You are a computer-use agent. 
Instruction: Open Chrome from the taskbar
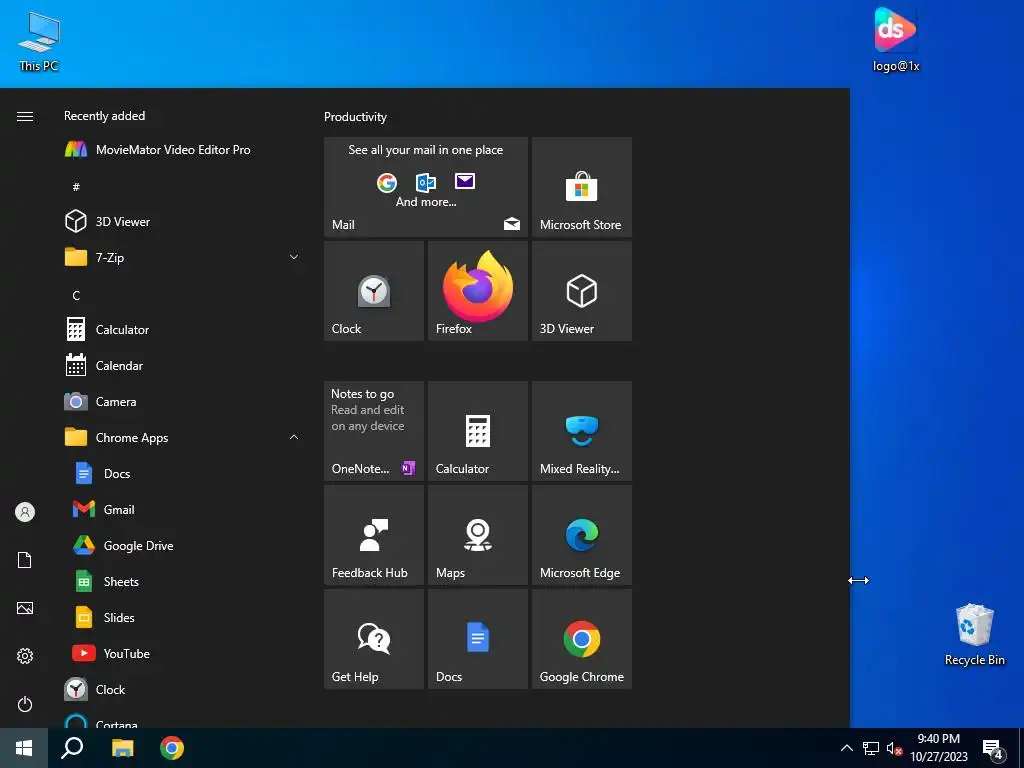[x=172, y=748]
